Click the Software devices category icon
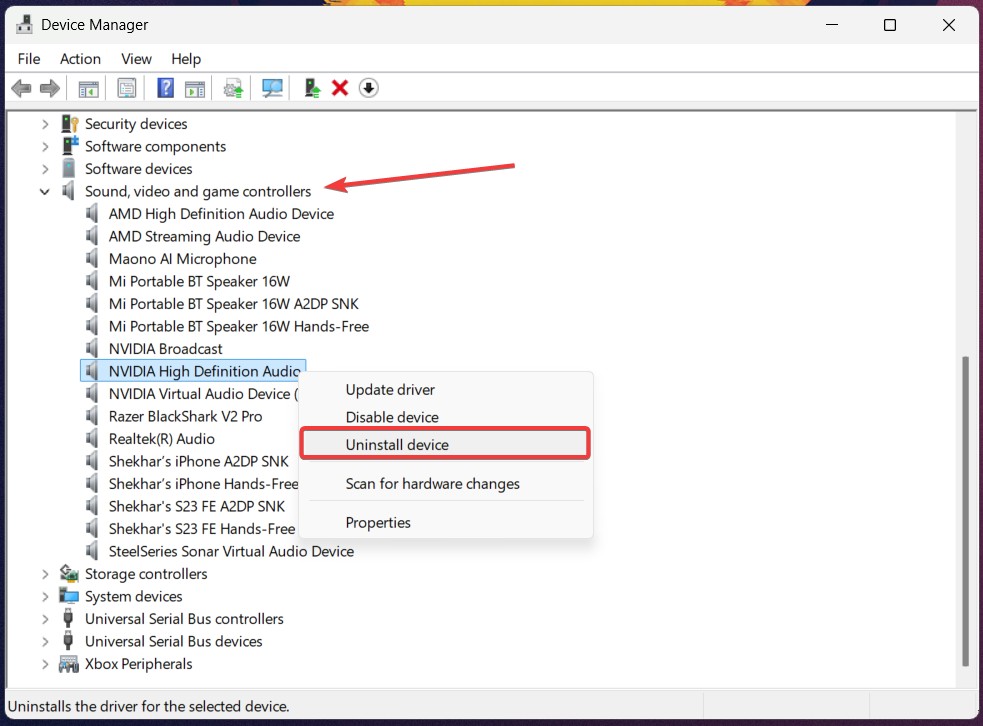Viewport: 983px width, 726px height. pos(69,169)
